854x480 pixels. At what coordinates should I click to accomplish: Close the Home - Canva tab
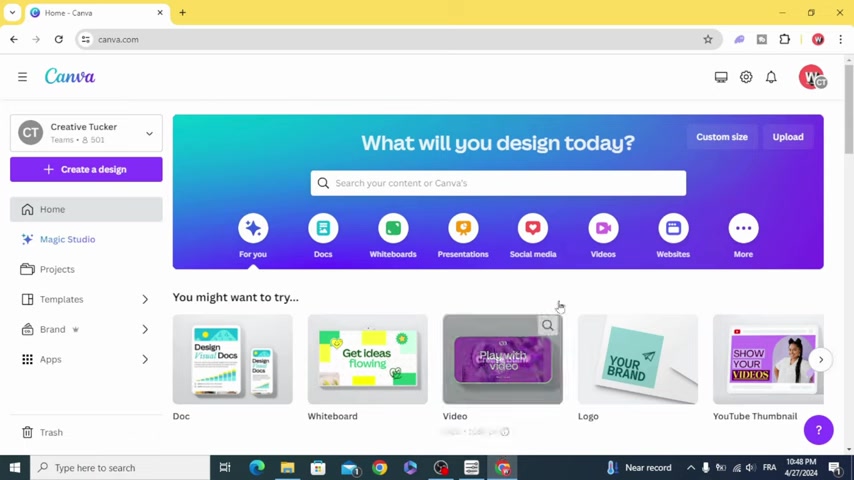coord(160,13)
